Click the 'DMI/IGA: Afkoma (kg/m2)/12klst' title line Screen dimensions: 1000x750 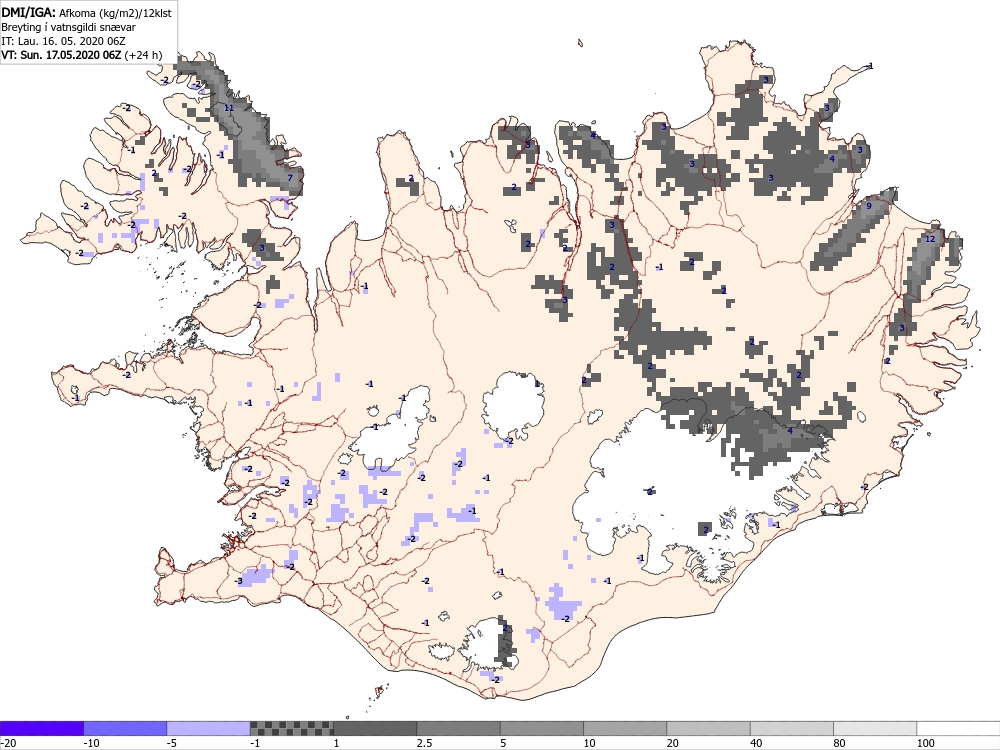click(x=86, y=13)
